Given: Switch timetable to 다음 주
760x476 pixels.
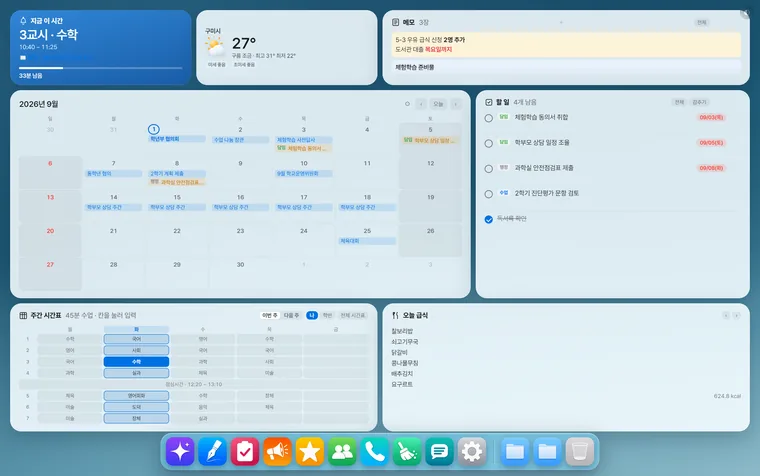Looking at the screenshot, I should 291,316.
